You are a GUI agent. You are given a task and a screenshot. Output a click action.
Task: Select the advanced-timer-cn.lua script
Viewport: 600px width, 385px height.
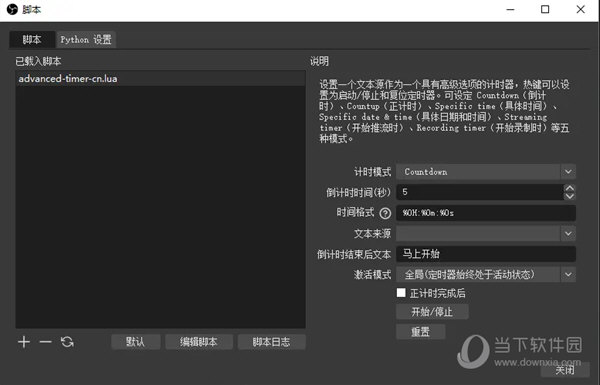pos(160,78)
